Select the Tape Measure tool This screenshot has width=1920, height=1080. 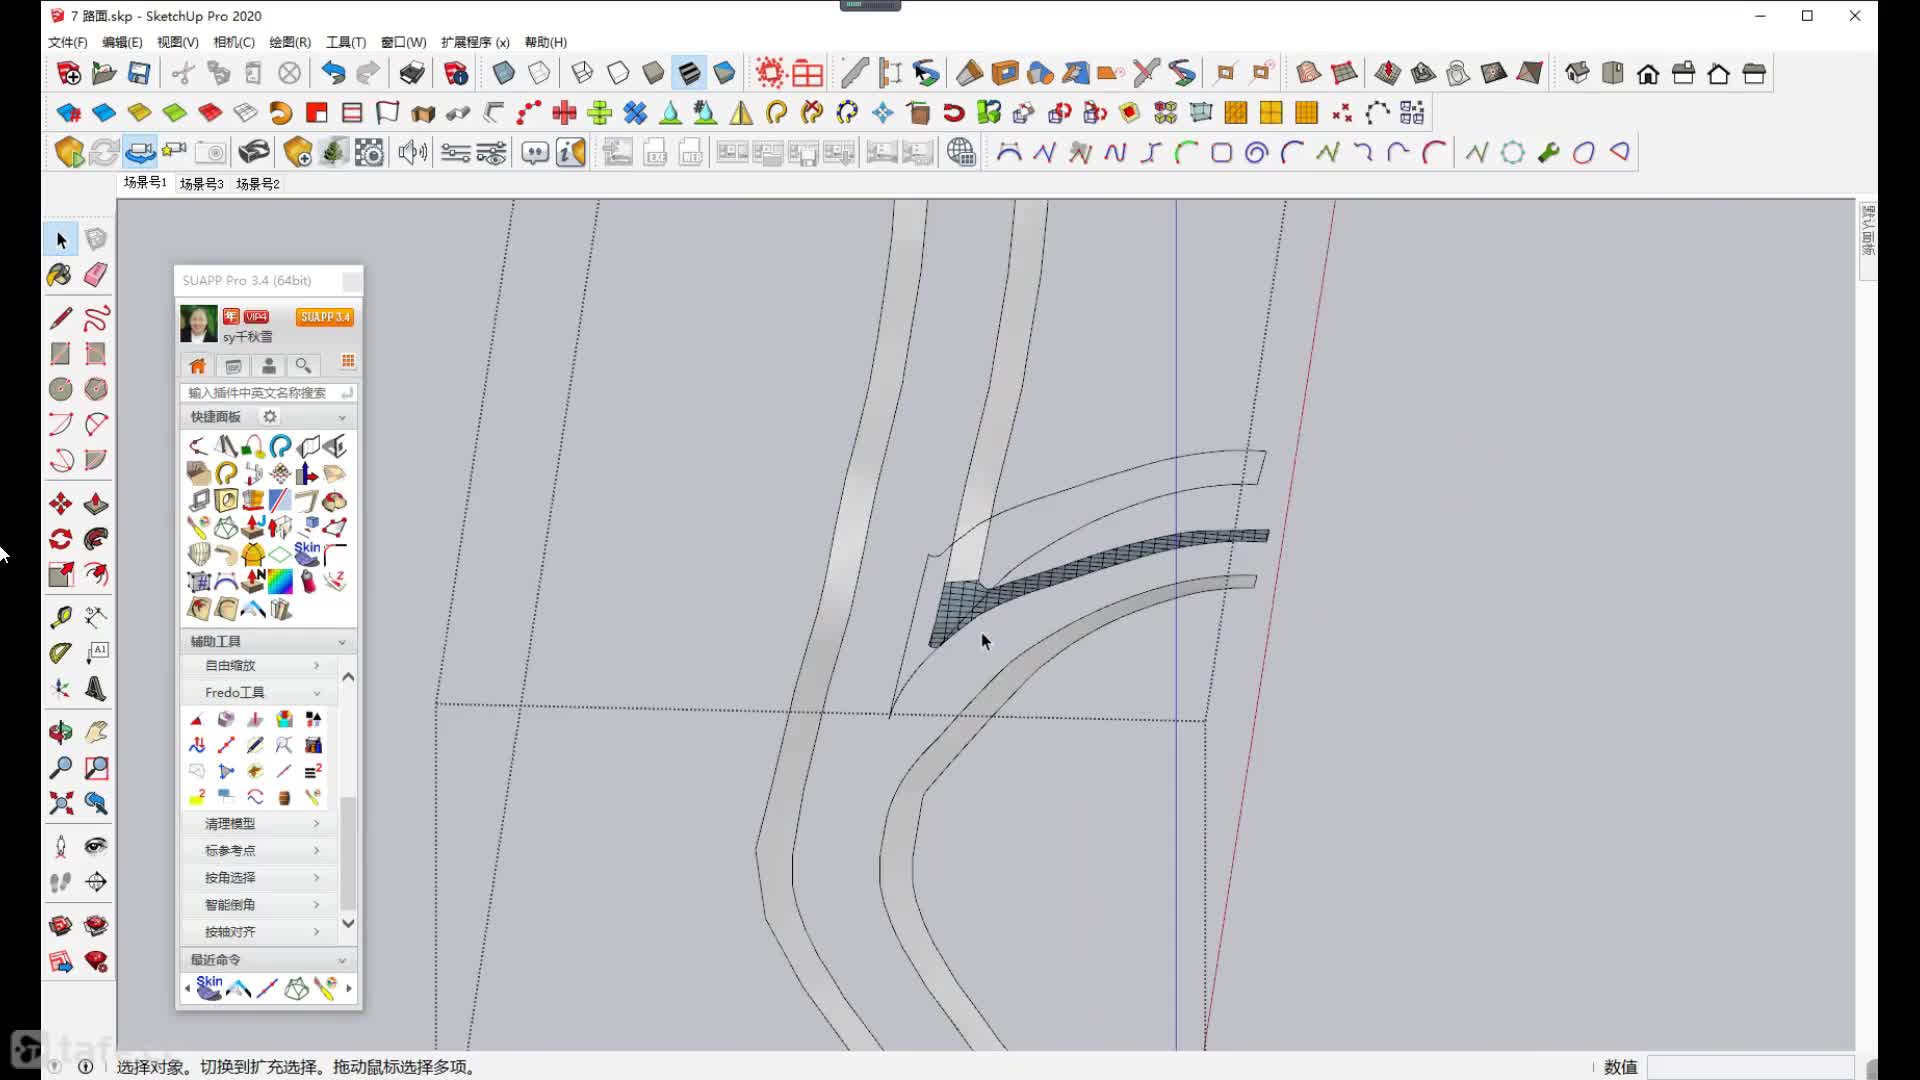tap(61, 617)
